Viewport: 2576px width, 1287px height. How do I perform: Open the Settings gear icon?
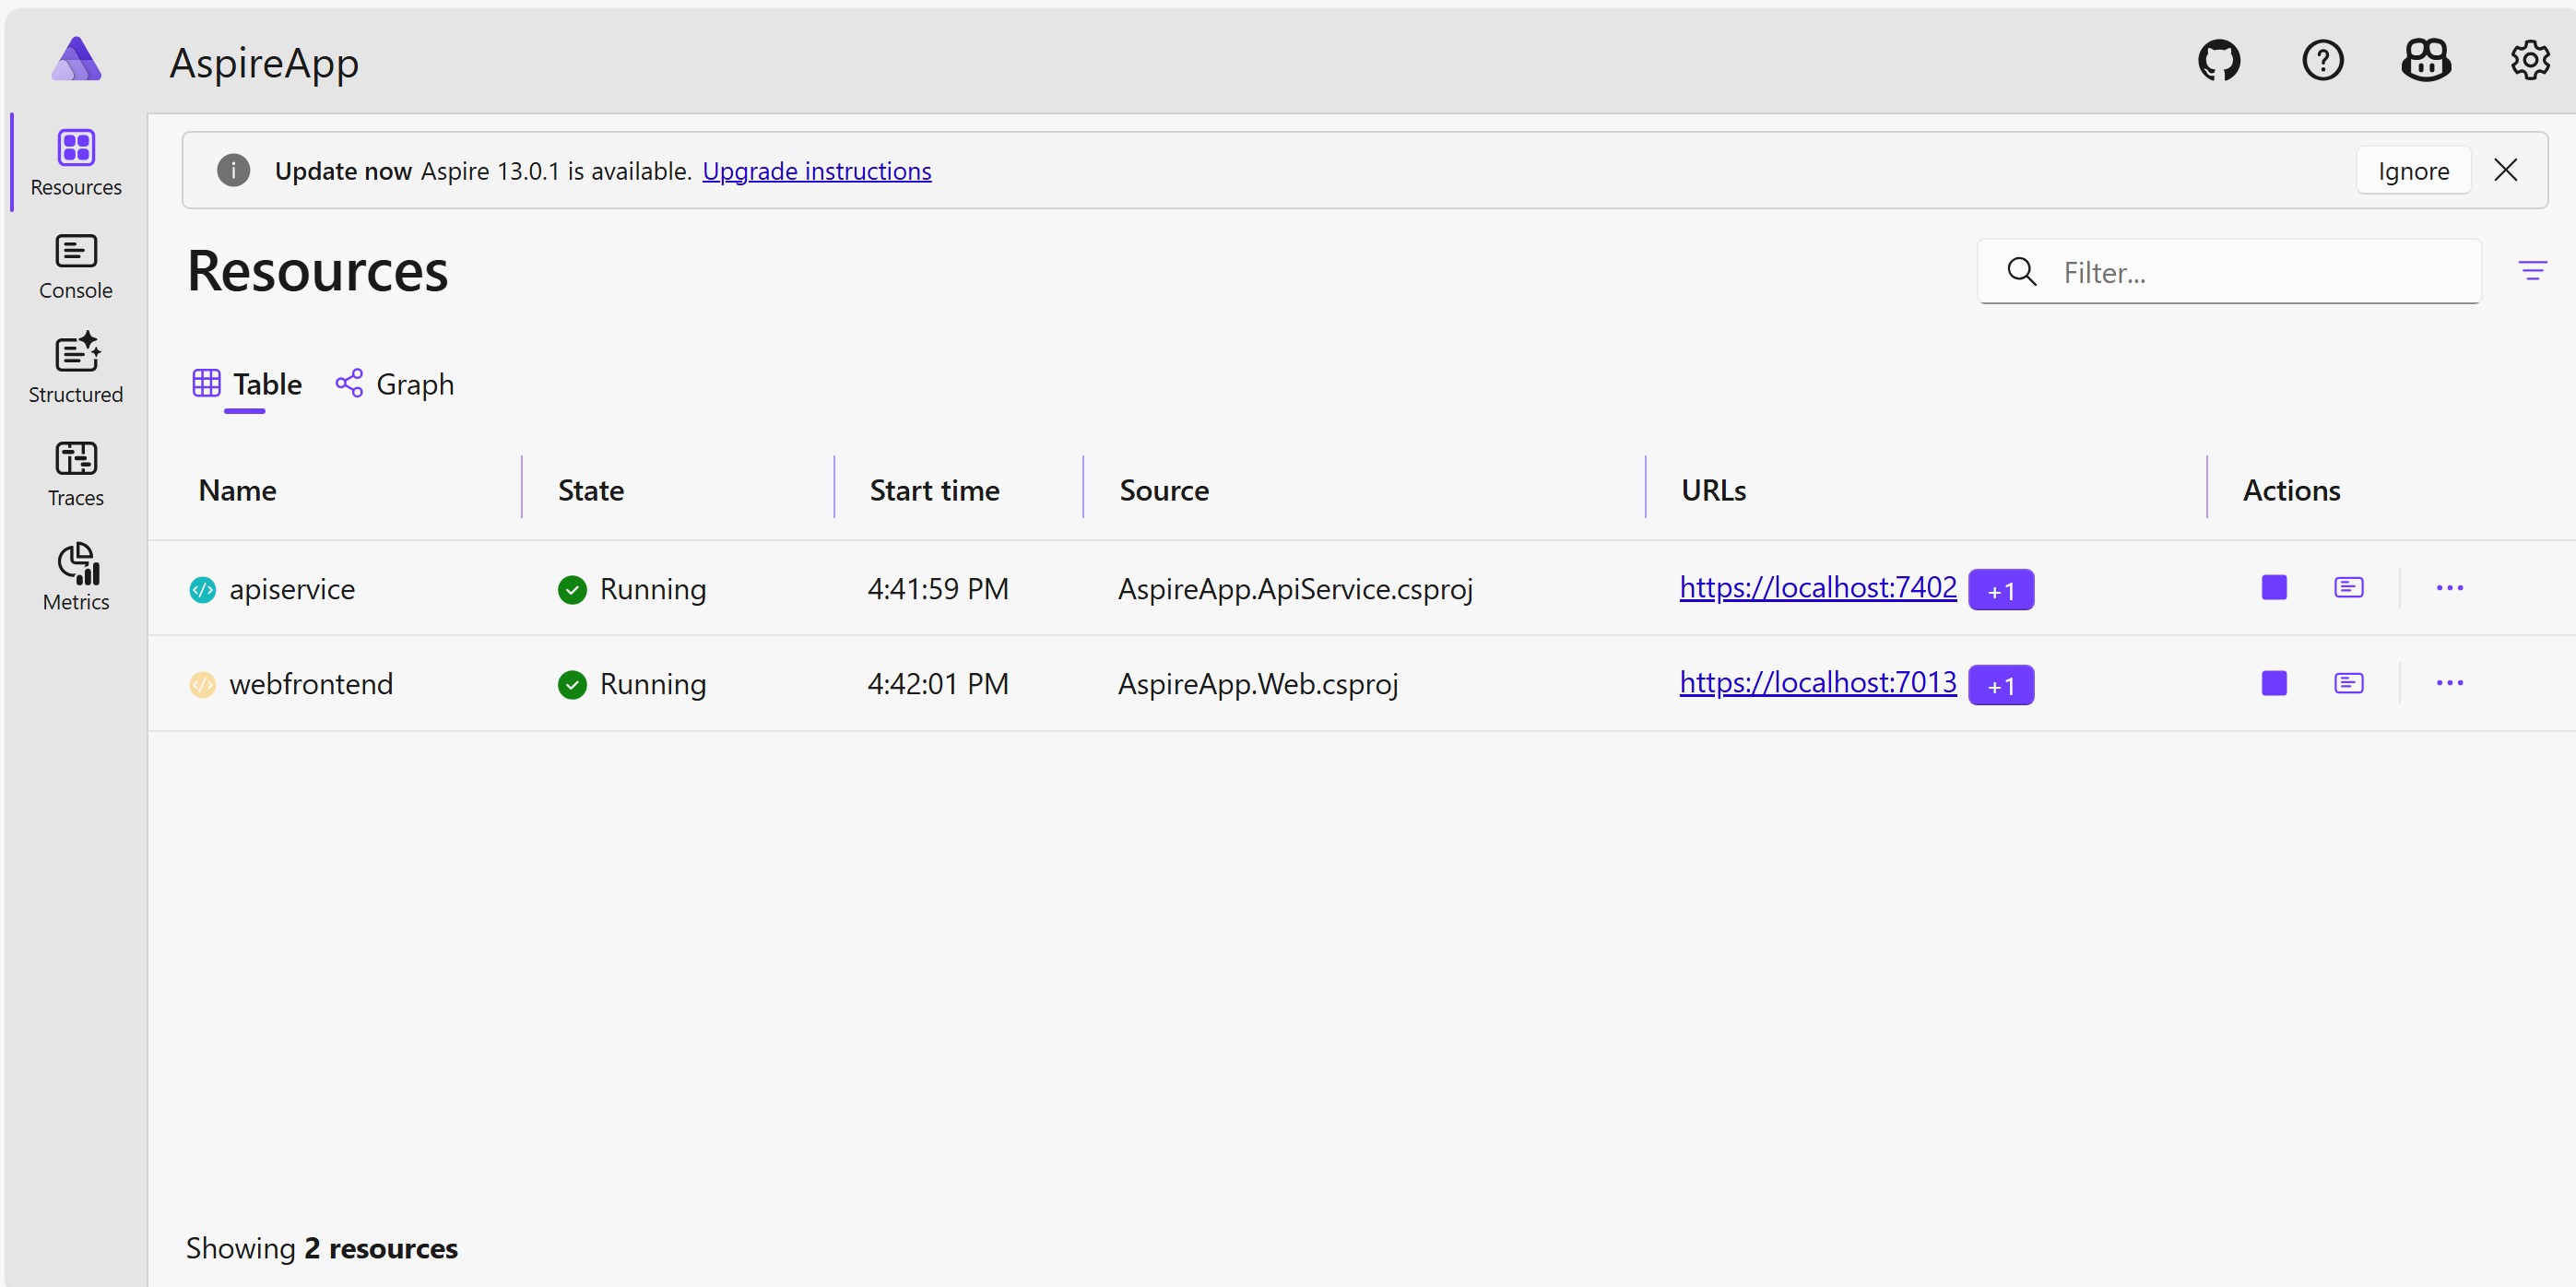click(x=2530, y=61)
